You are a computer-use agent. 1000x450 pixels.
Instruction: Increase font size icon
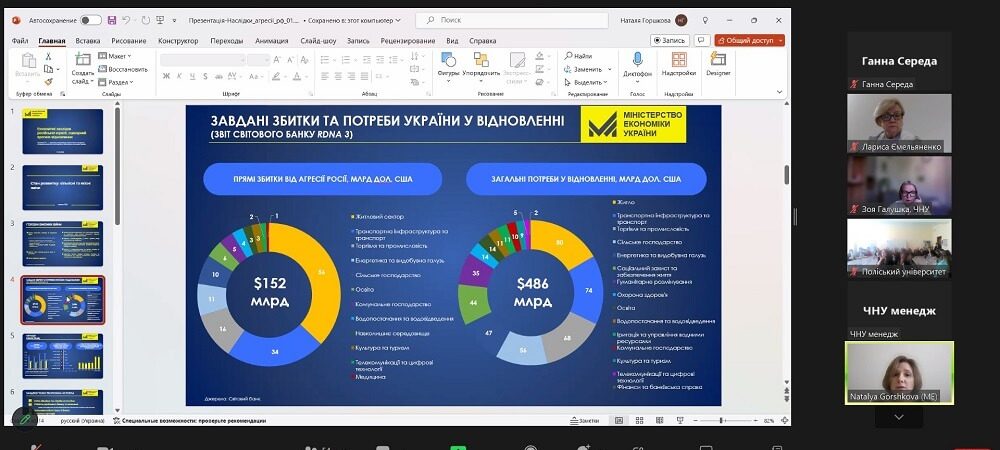tap(277, 59)
